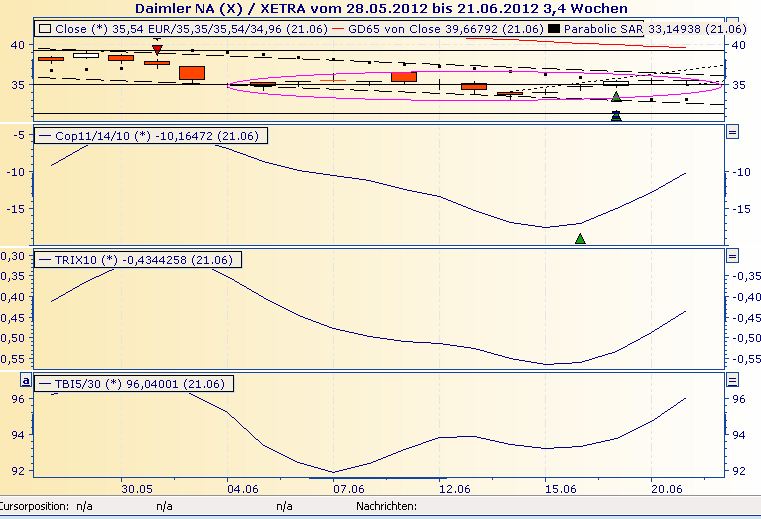761x519 pixels.
Task: Select the green buy triangle inside the price ellipse
Action: pos(616,97)
